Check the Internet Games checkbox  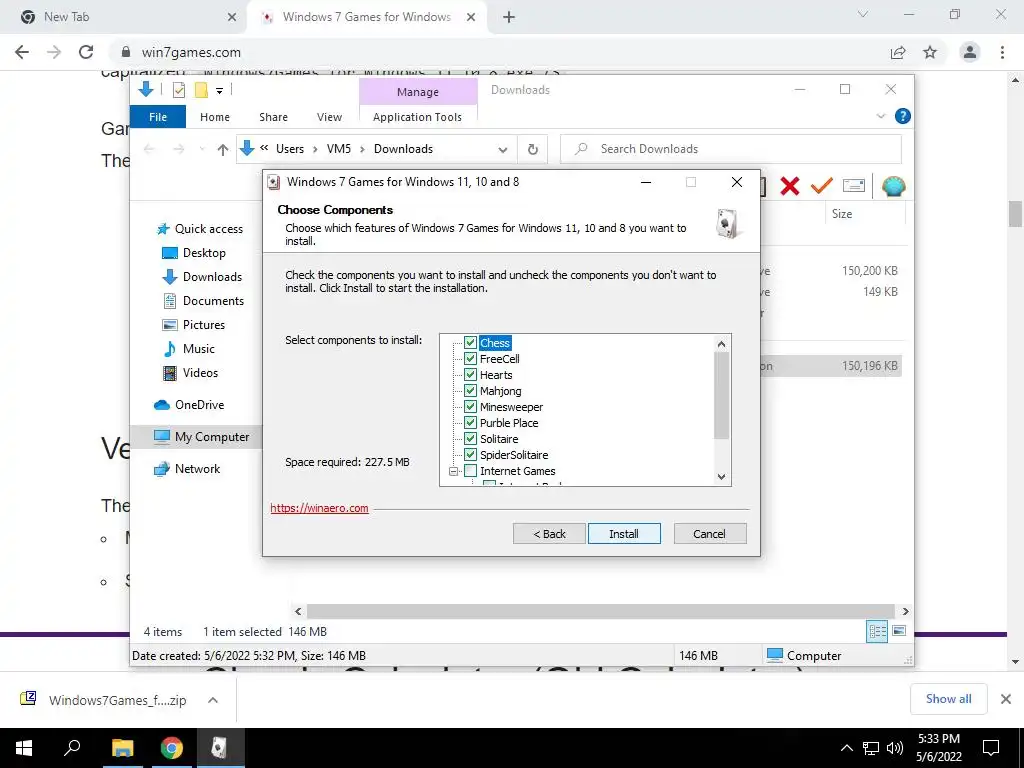pos(470,471)
